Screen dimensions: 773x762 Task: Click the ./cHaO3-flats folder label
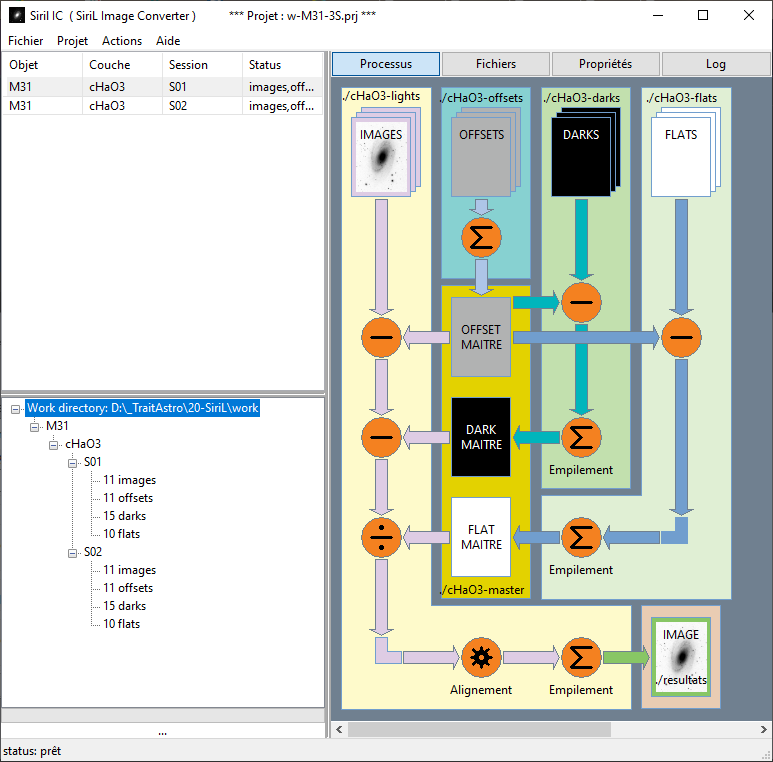coord(682,98)
